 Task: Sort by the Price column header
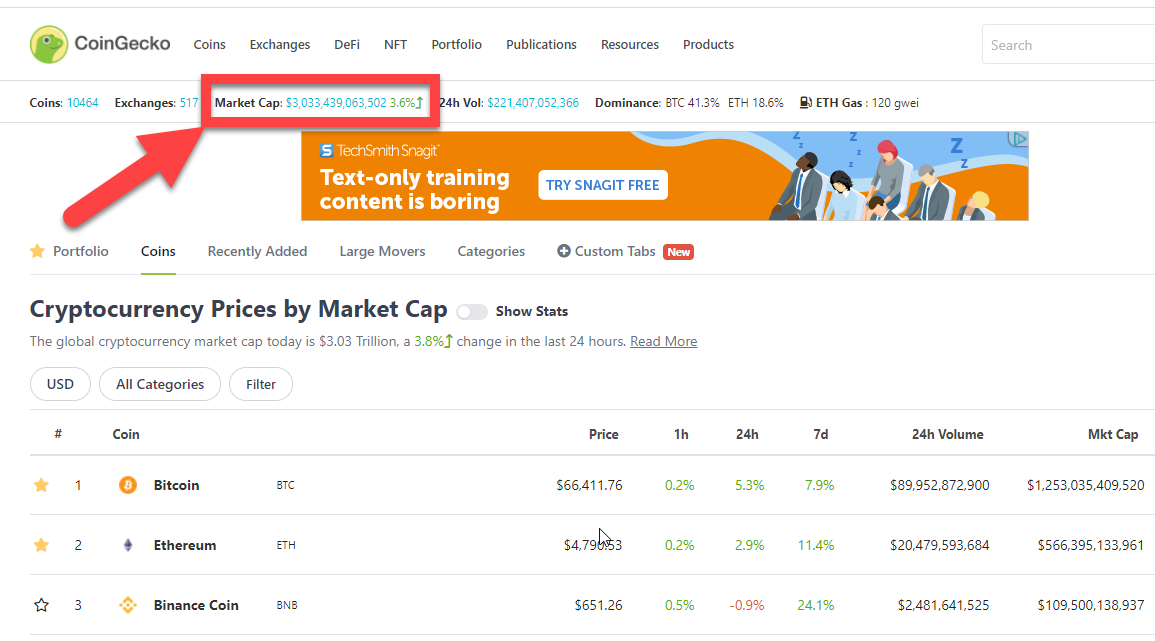tap(604, 434)
